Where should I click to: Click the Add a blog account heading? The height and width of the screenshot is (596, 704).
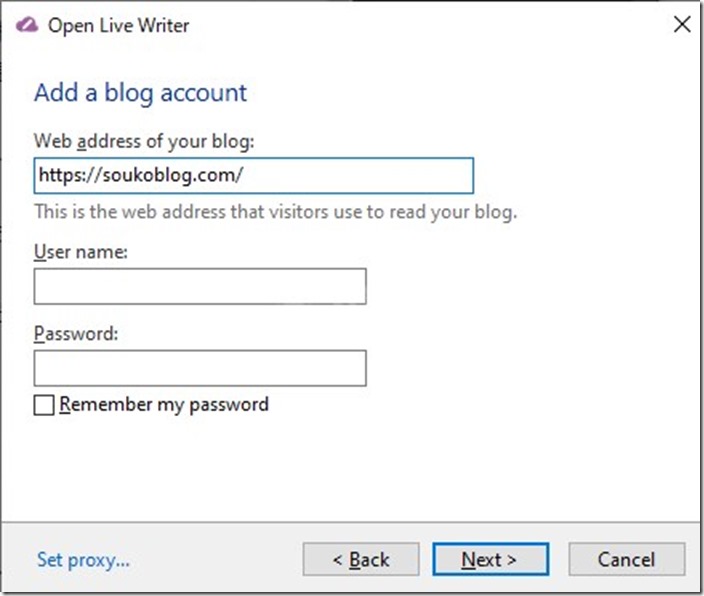(x=141, y=93)
